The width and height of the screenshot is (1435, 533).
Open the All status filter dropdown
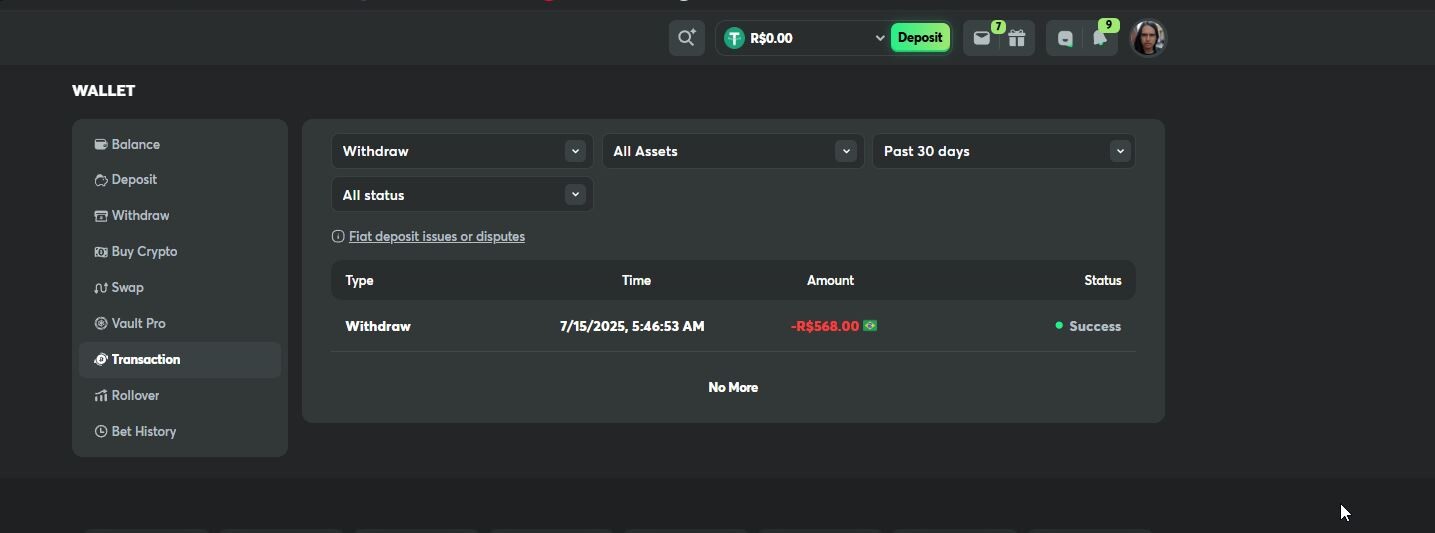[x=462, y=195]
